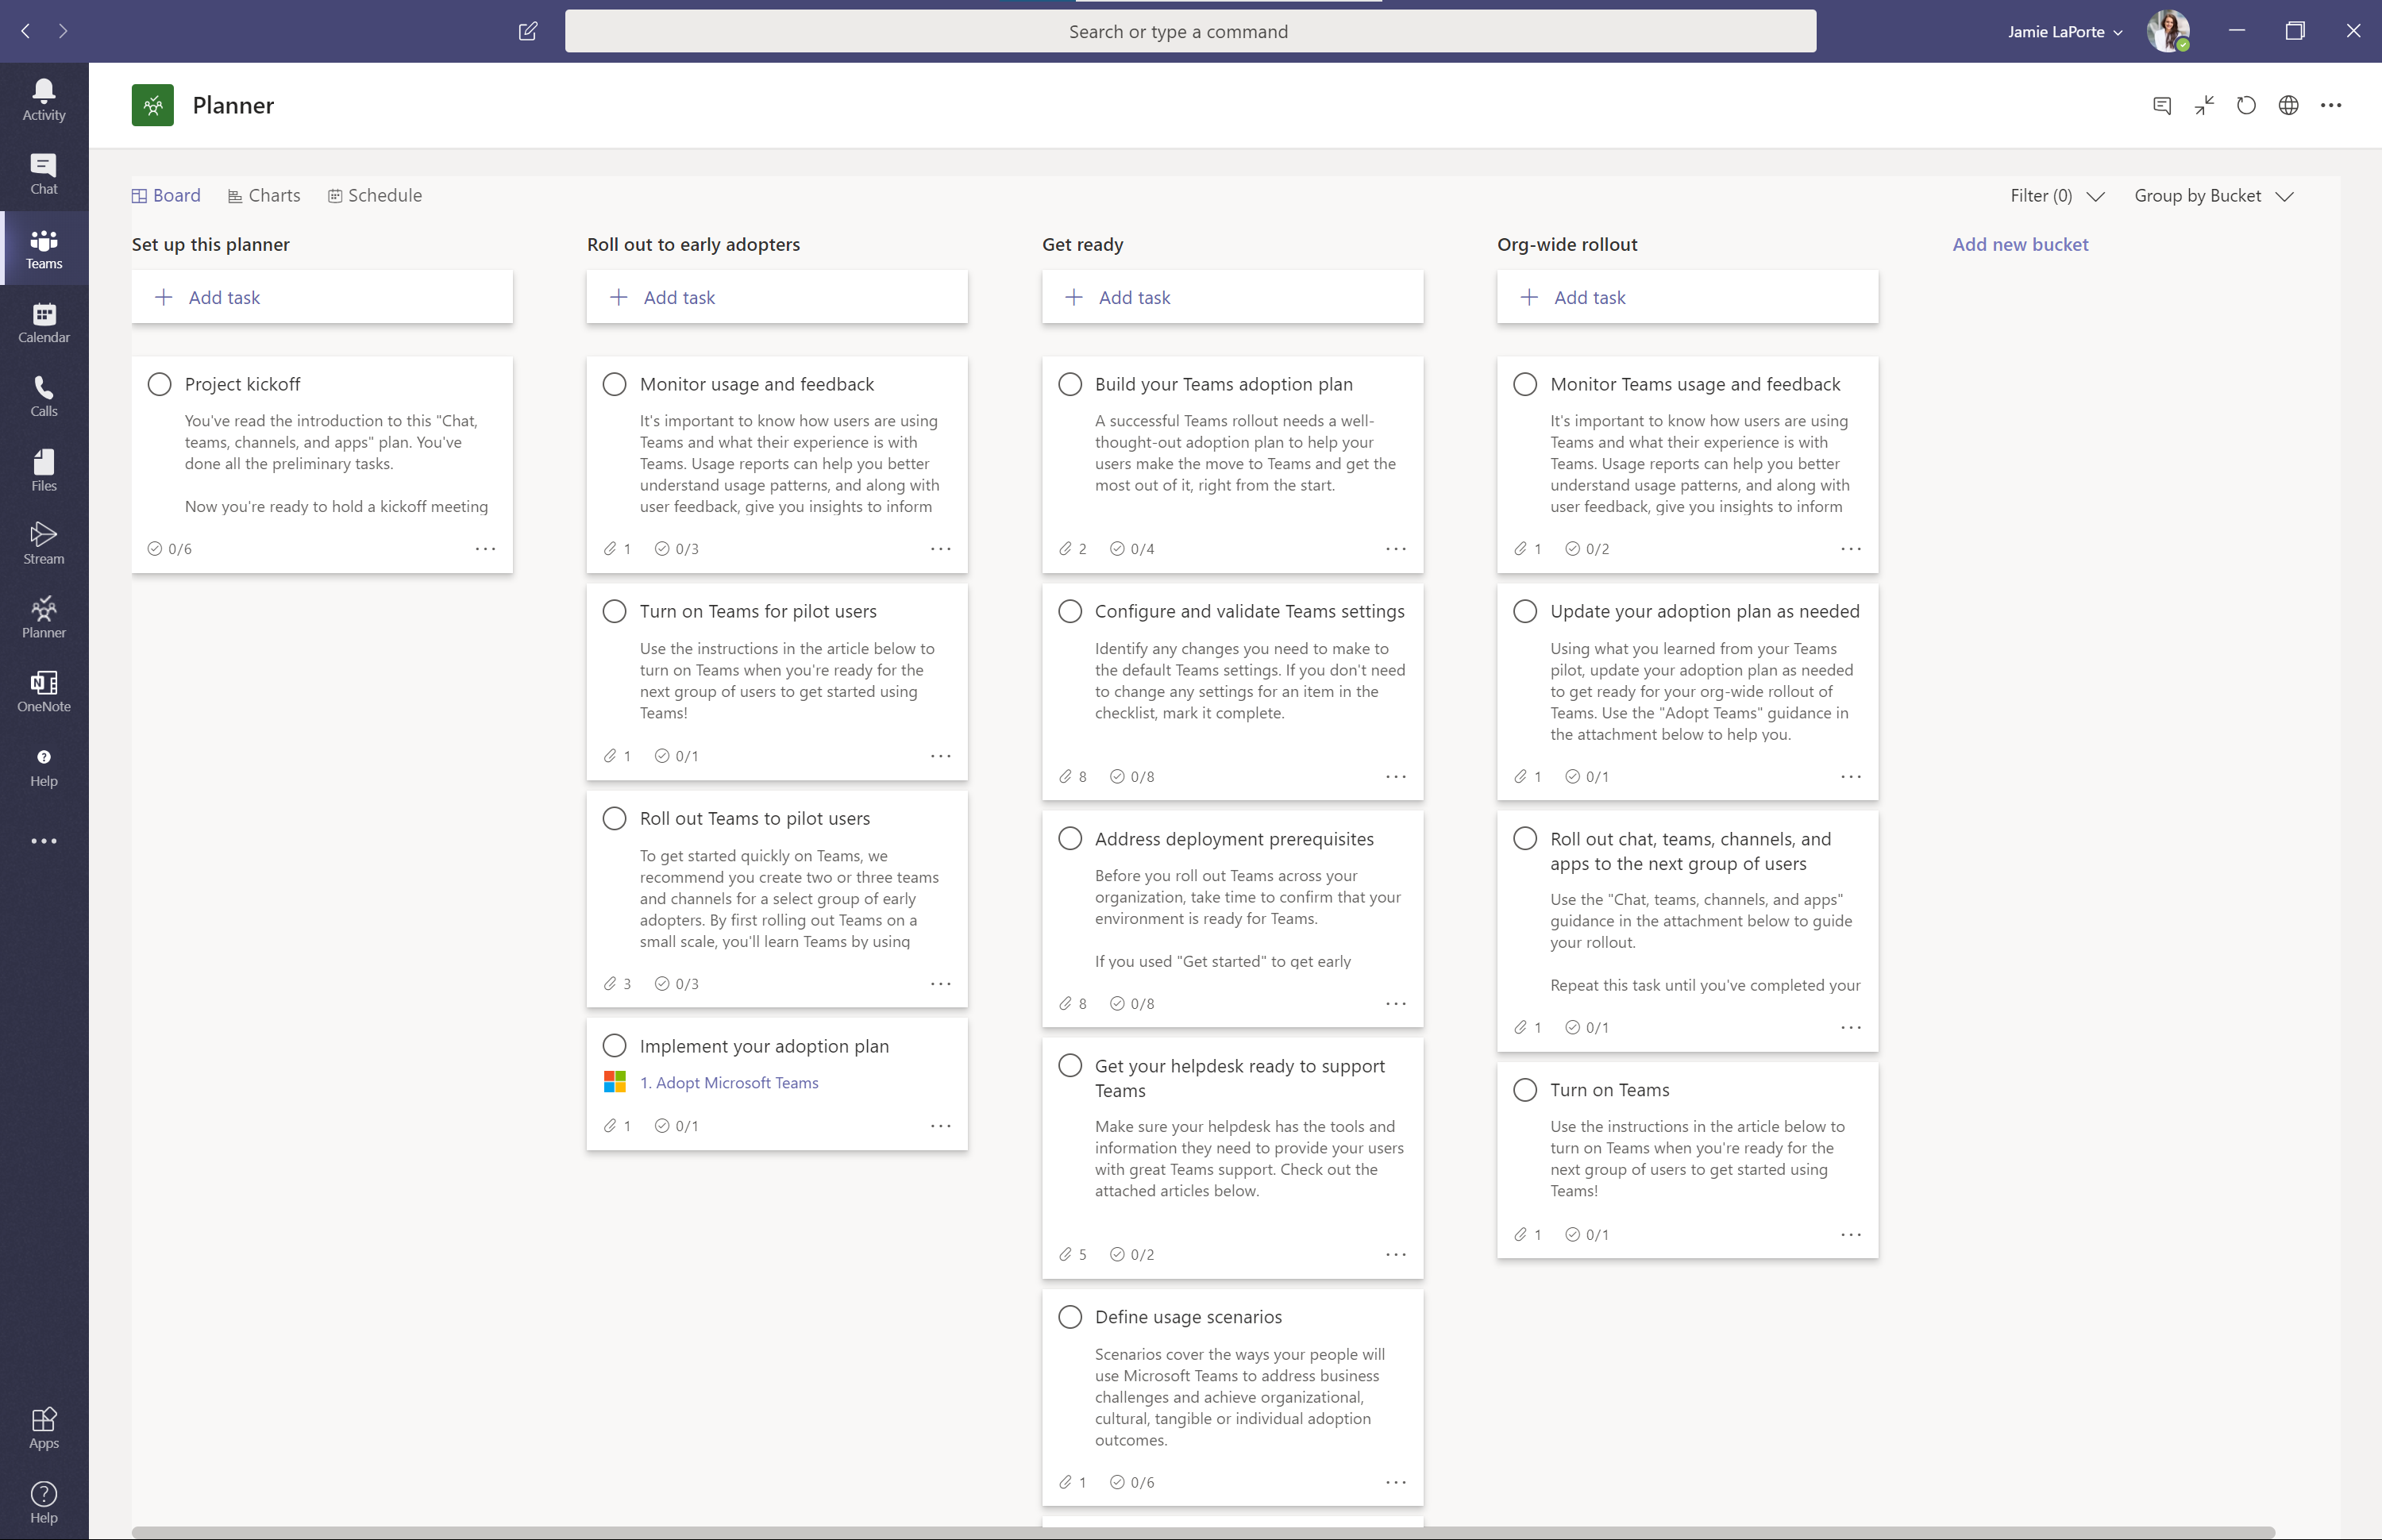This screenshot has width=2382, height=1540.
Task: Open more options on Define usage scenarios card
Action: tap(1396, 1482)
